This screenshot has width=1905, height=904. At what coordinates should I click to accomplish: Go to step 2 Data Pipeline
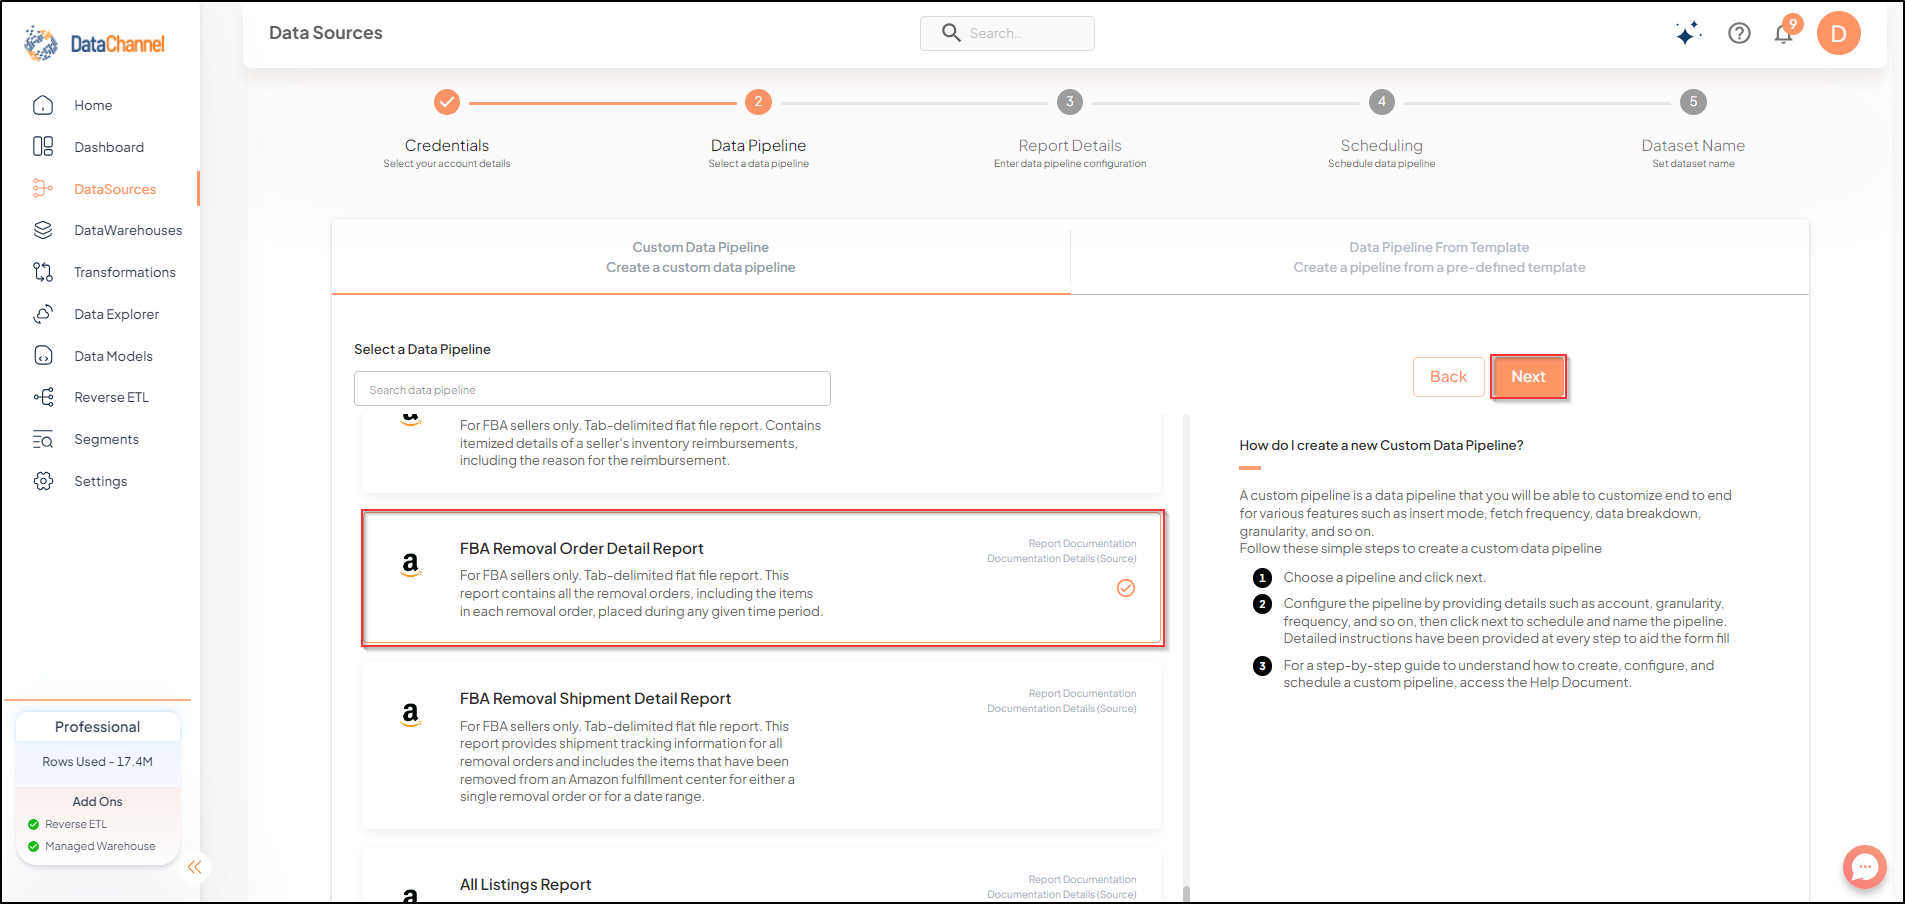tap(758, 102)
